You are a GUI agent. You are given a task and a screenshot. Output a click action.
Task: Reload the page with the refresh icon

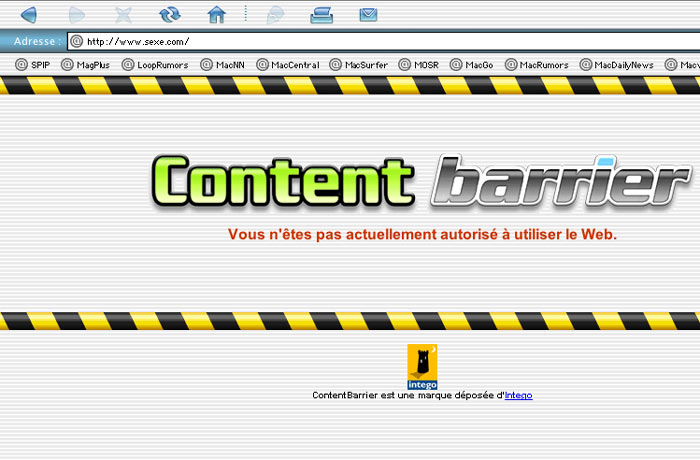[x=170, y=15]
